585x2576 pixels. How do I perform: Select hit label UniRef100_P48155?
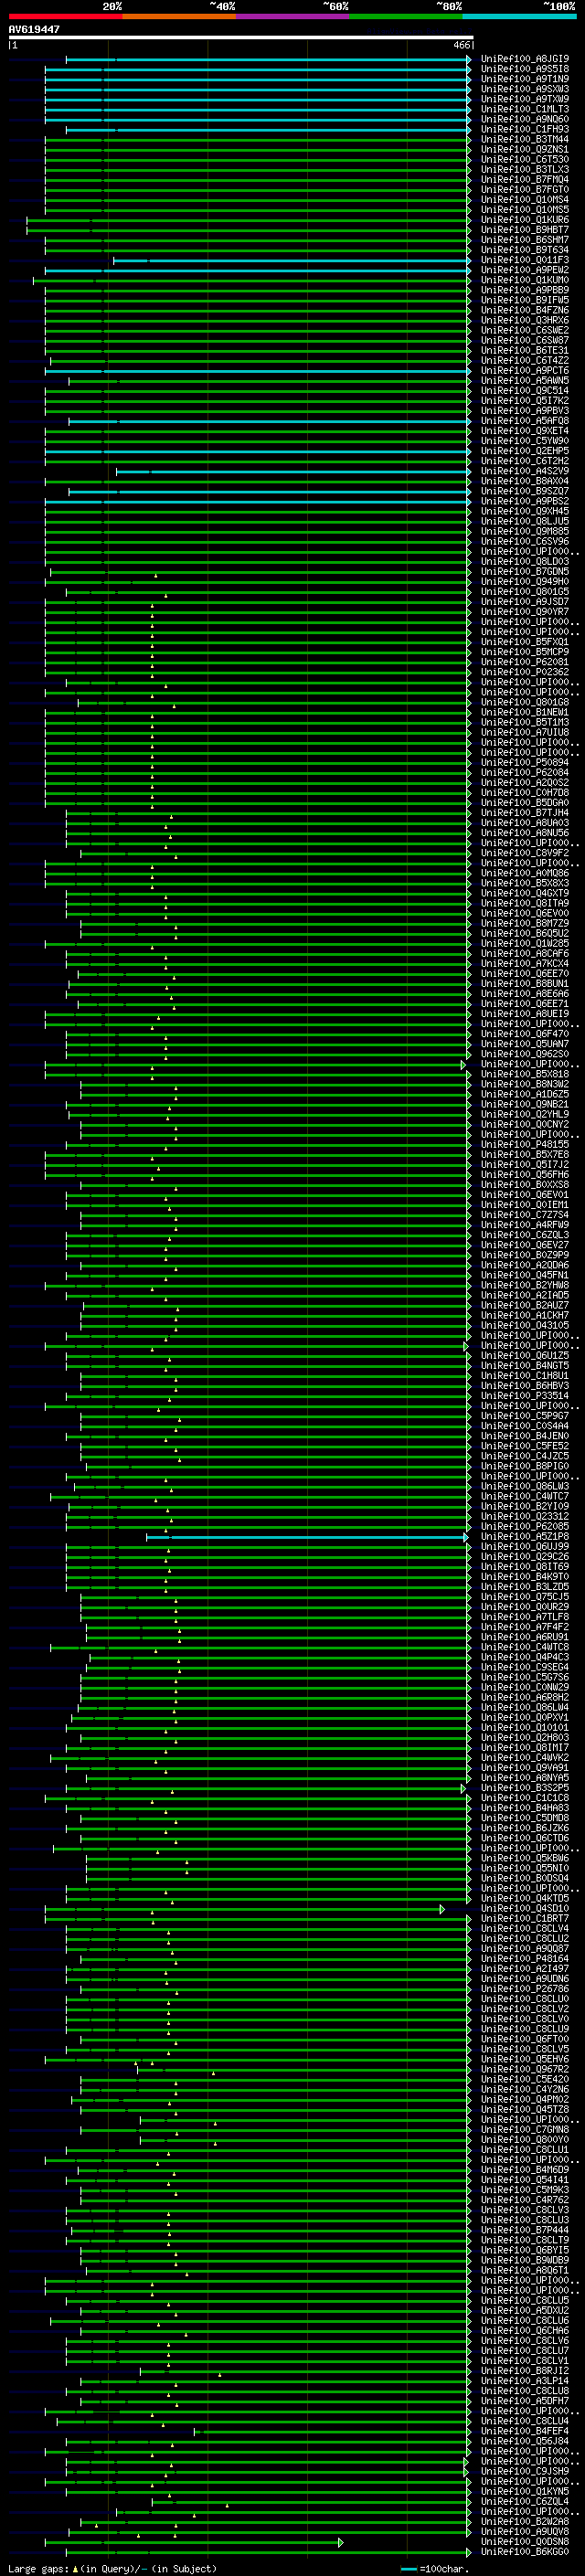pyautogui.click(x=525, y=1145)
